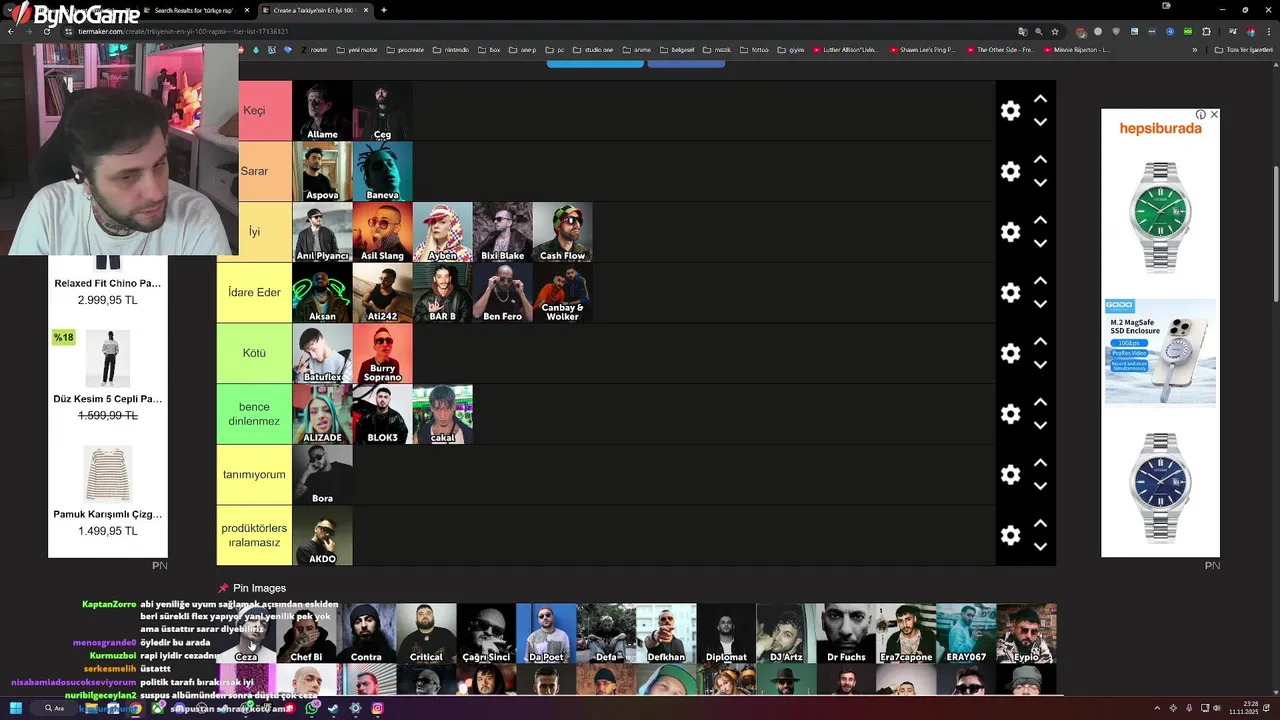Click the bence dinlenmez green label
Image resolution: width=1280 pixels, height=720 pixels.
[x=254, y=414]
